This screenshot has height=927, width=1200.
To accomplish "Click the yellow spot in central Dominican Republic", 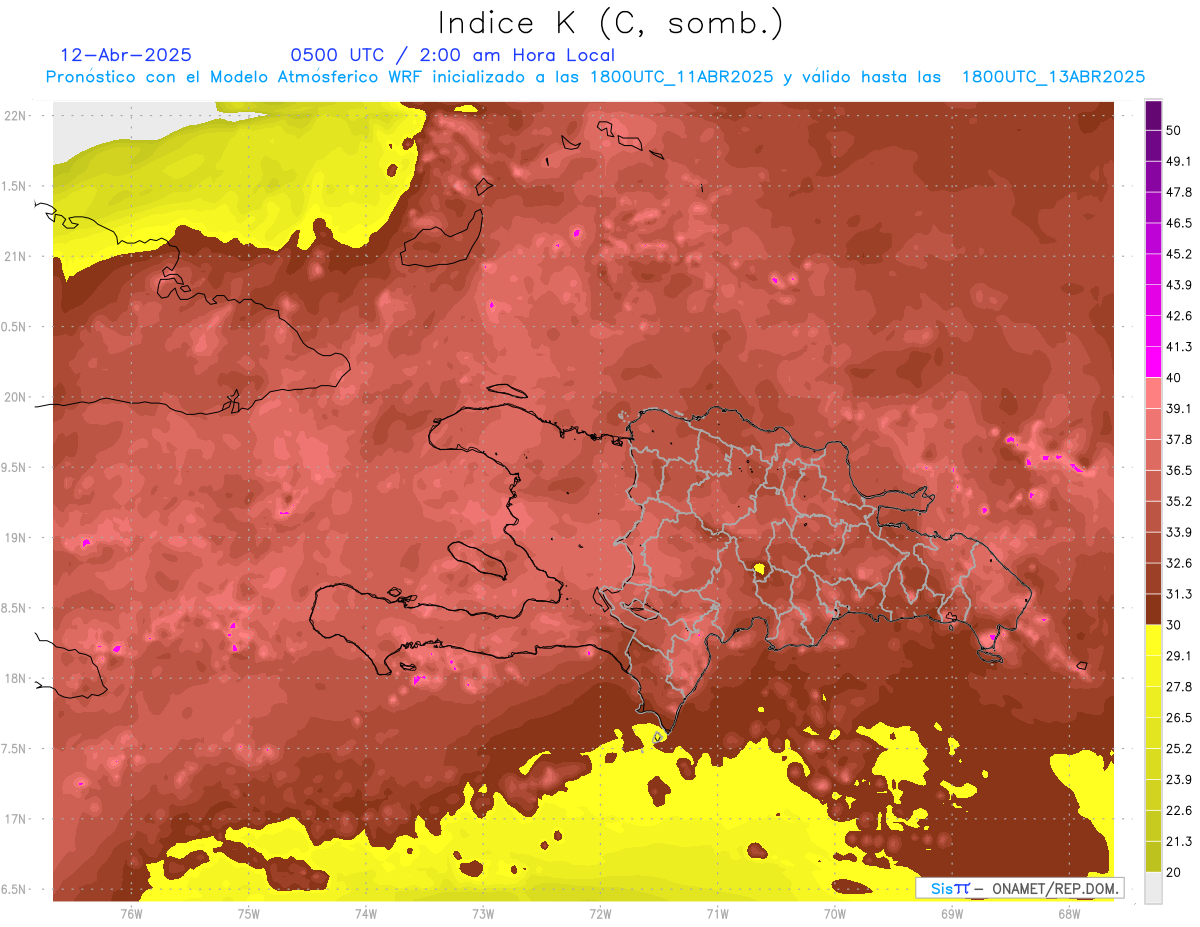I will [x=759, y=570].
